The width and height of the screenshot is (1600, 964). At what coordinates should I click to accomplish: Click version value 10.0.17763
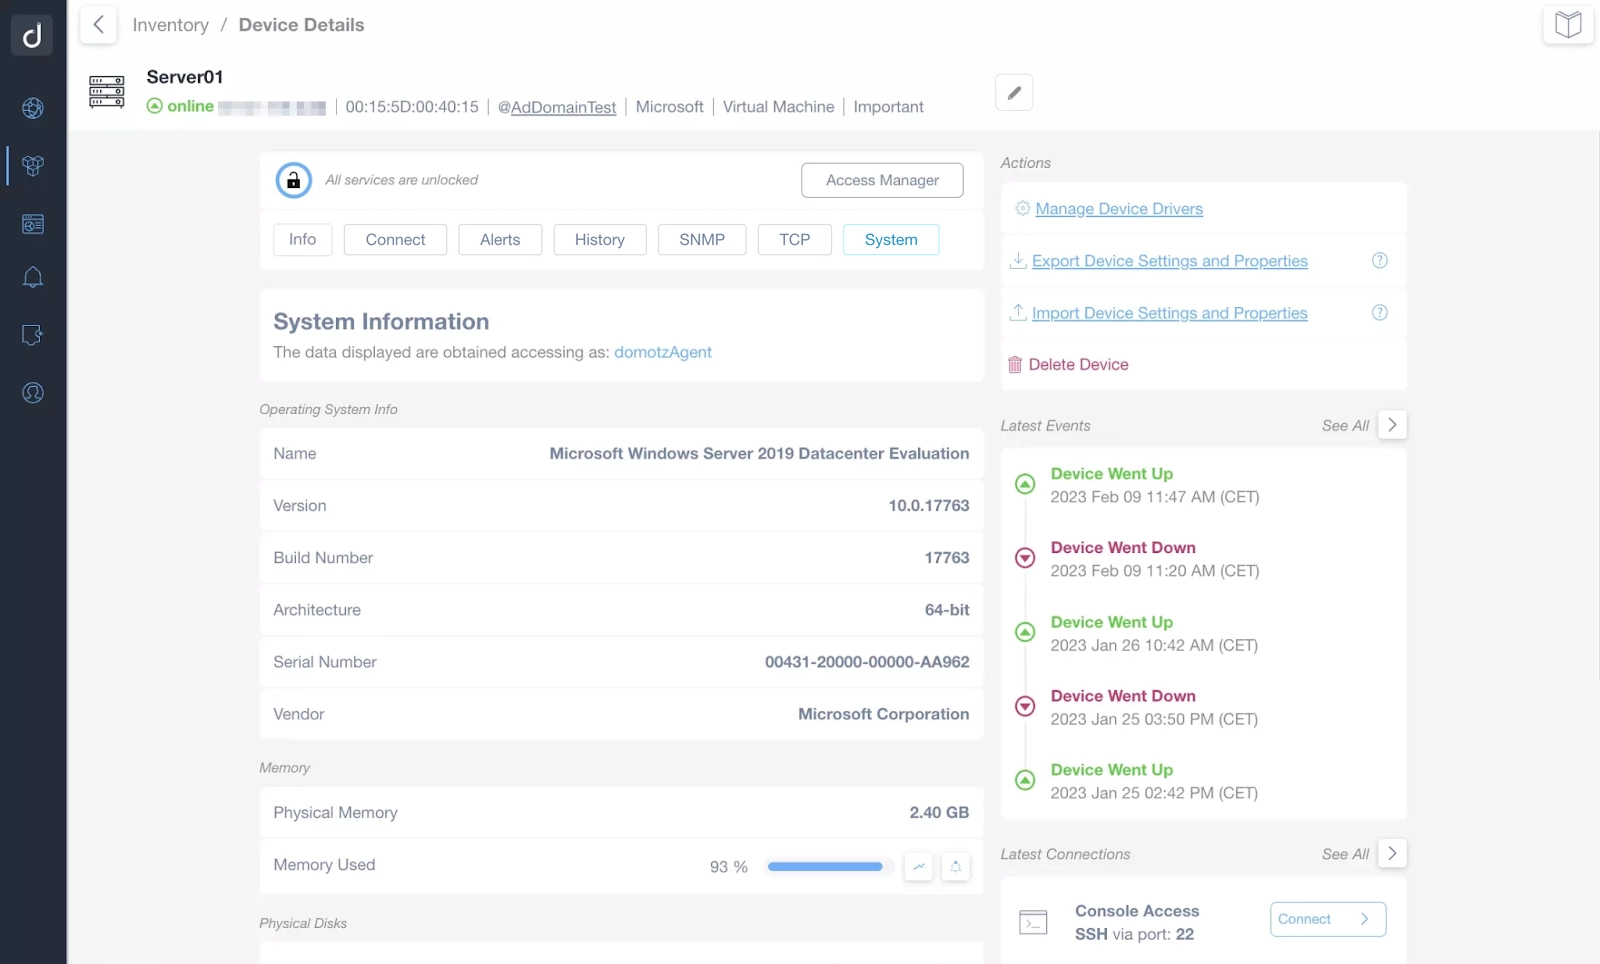(x=929, y=506)
